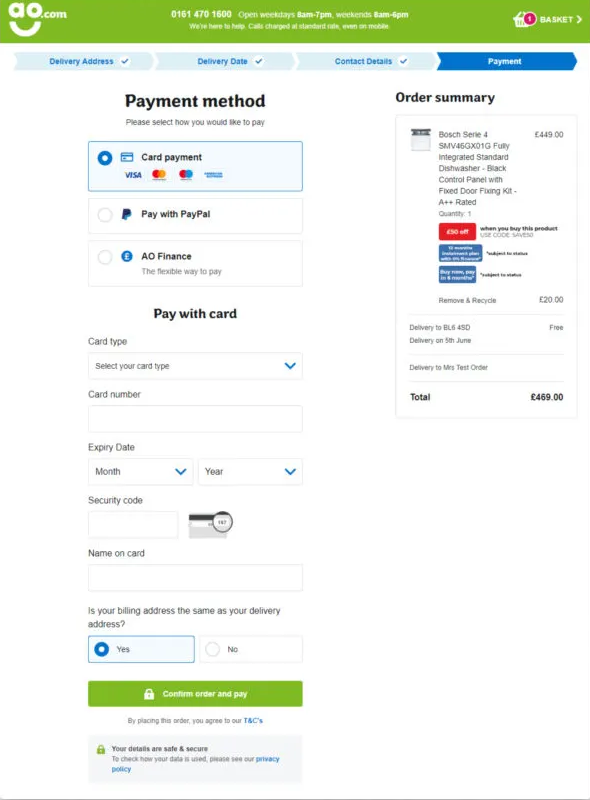Image resolution: width=590 pixels, height=800 pixels.
Task: Click the card number input field
Action: coord(195,418)
